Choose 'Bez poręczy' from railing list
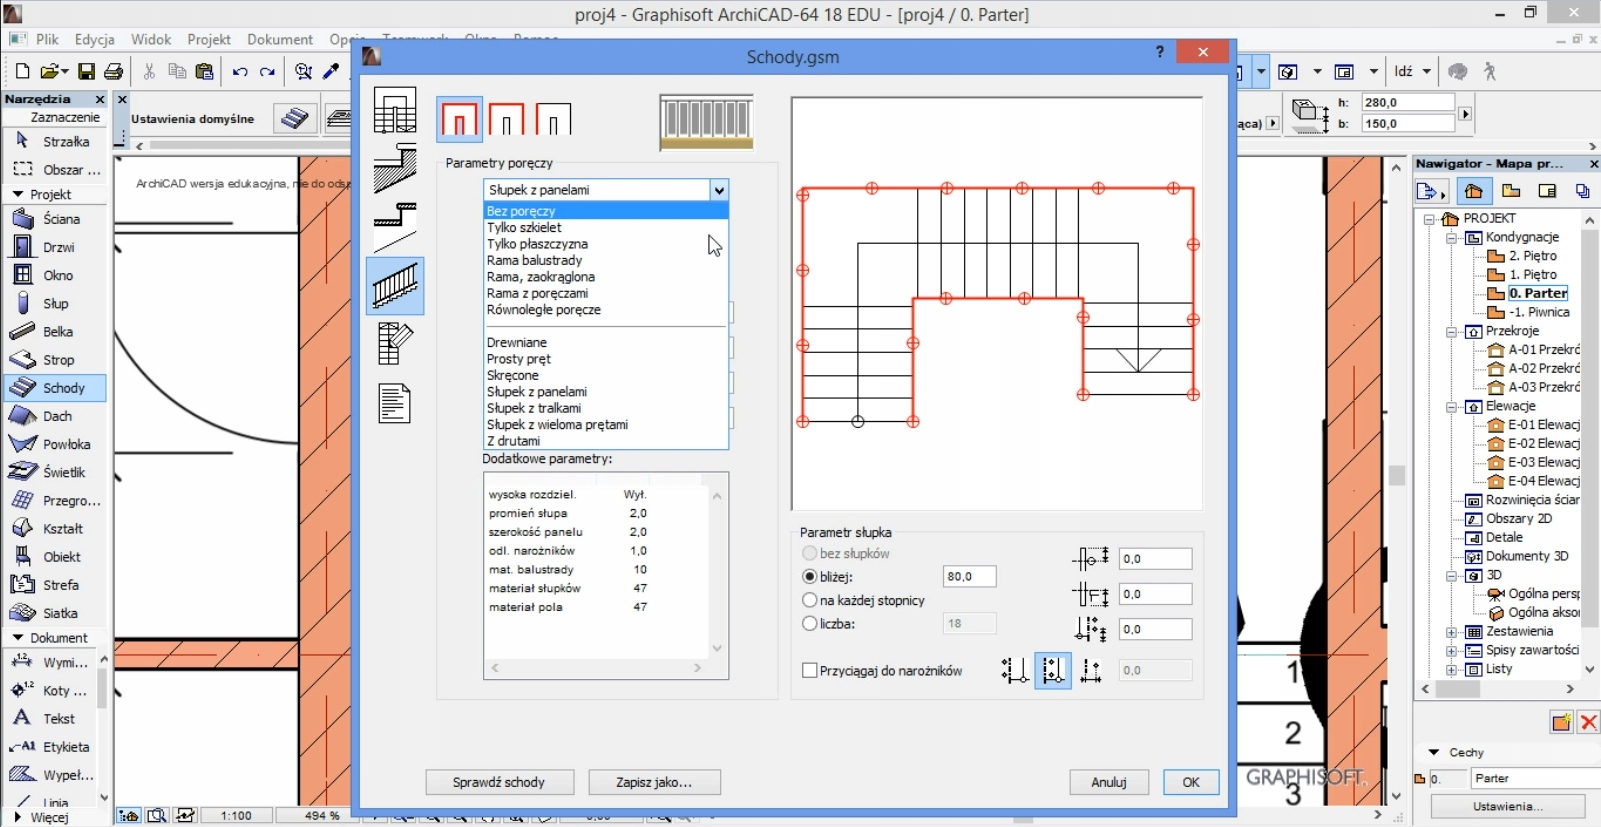Viewport: 1601px width, 827px height. point(606,211)
